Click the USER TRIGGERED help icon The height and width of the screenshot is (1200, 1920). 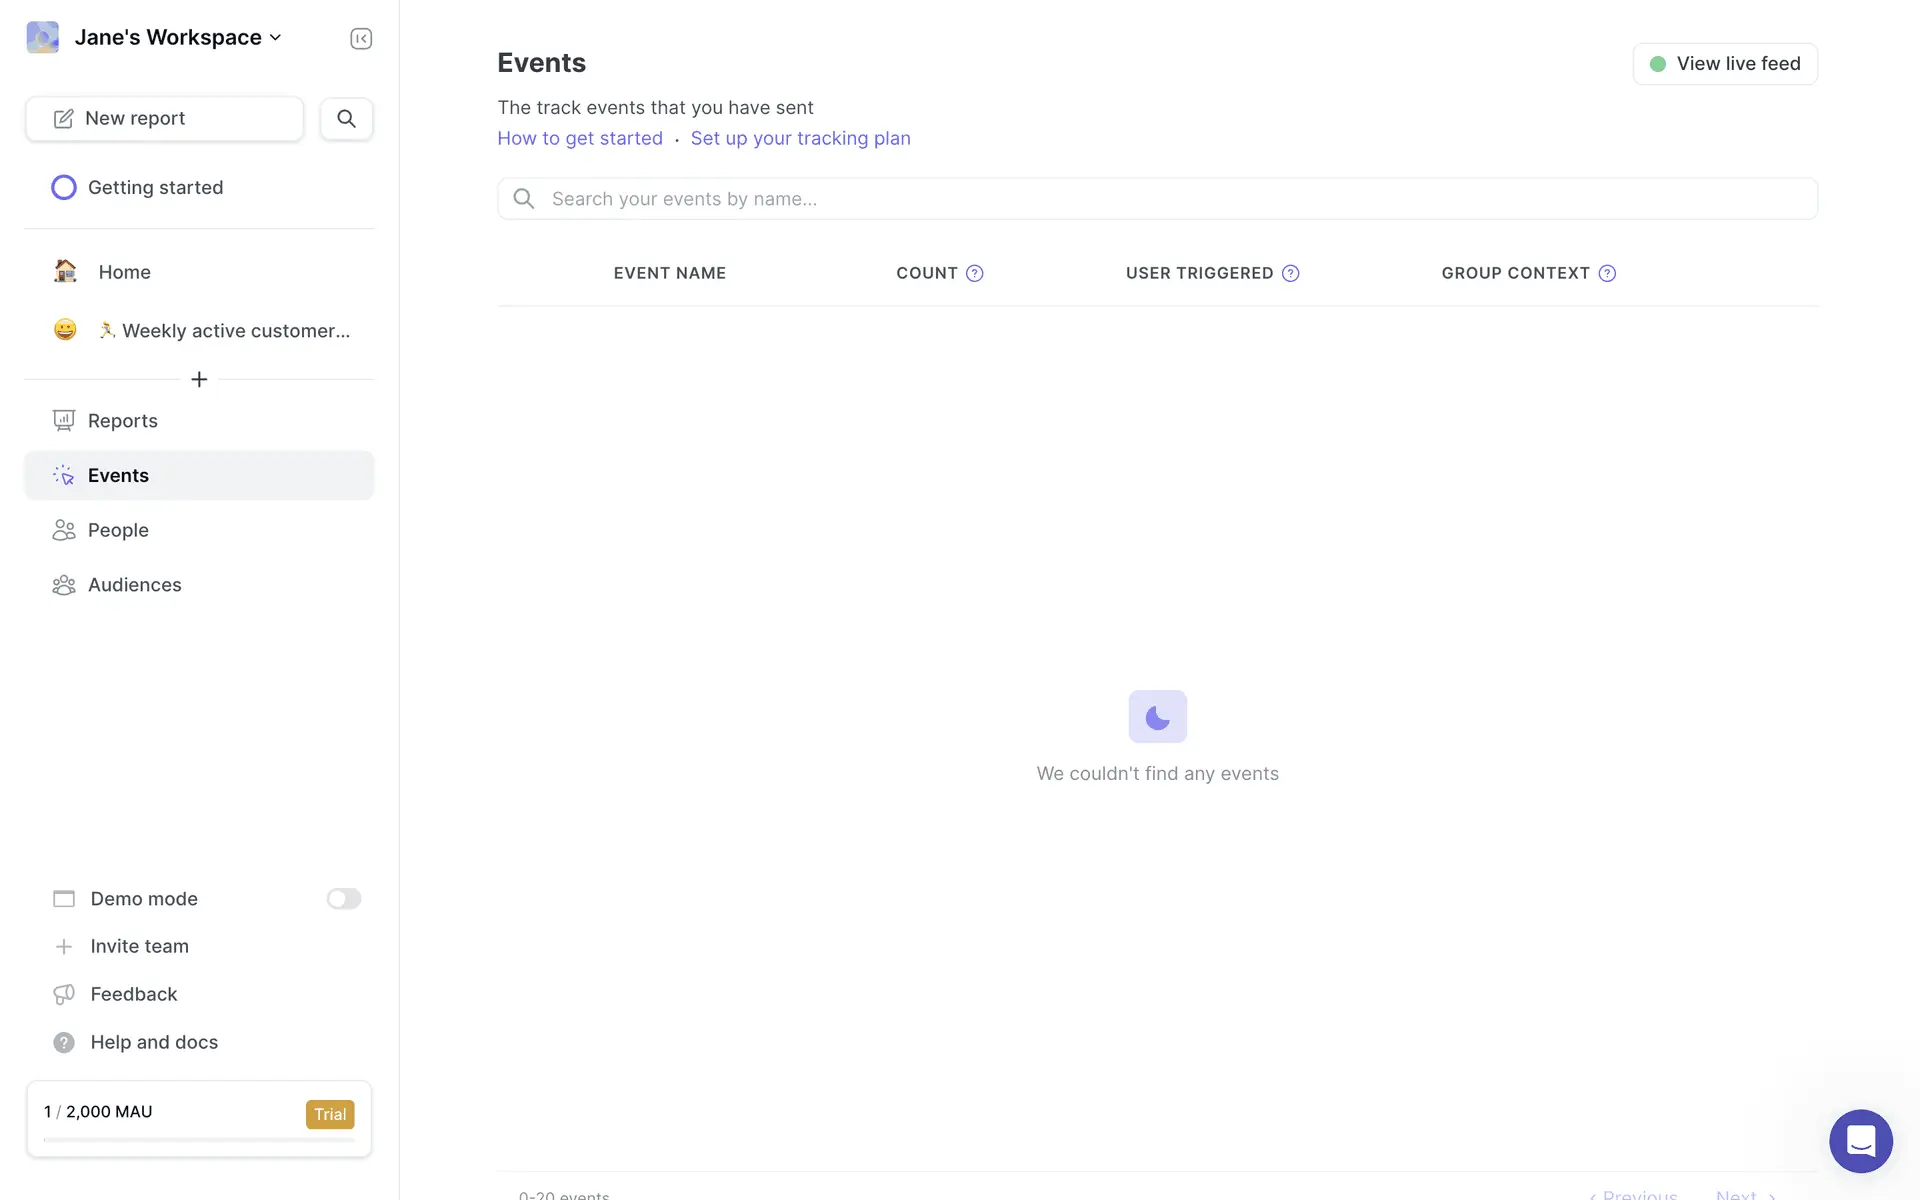(1291, 273)
